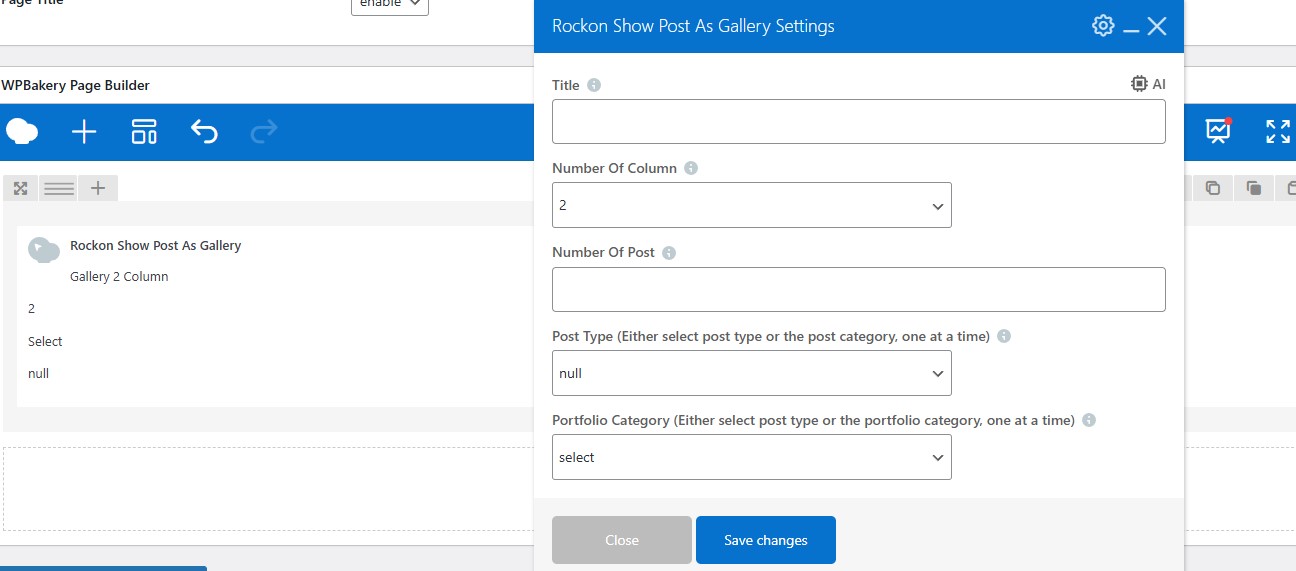Add column with the row plus icon

(98, 188)
